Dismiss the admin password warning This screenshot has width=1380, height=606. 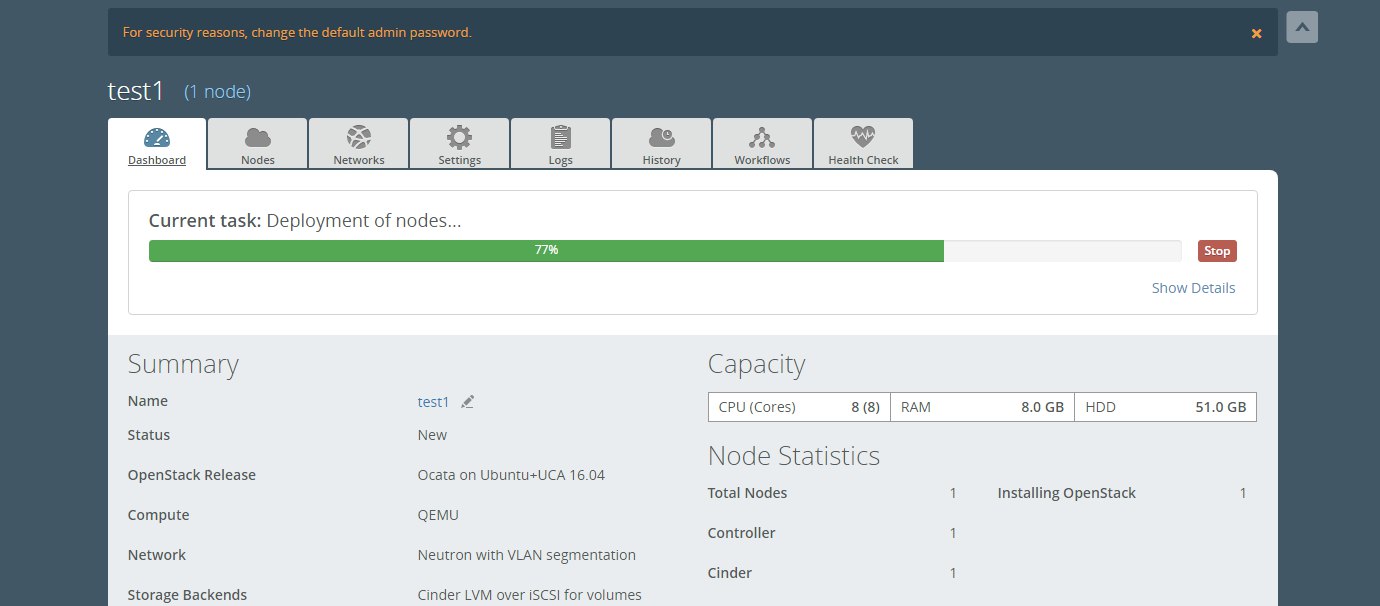point(1257,33)
